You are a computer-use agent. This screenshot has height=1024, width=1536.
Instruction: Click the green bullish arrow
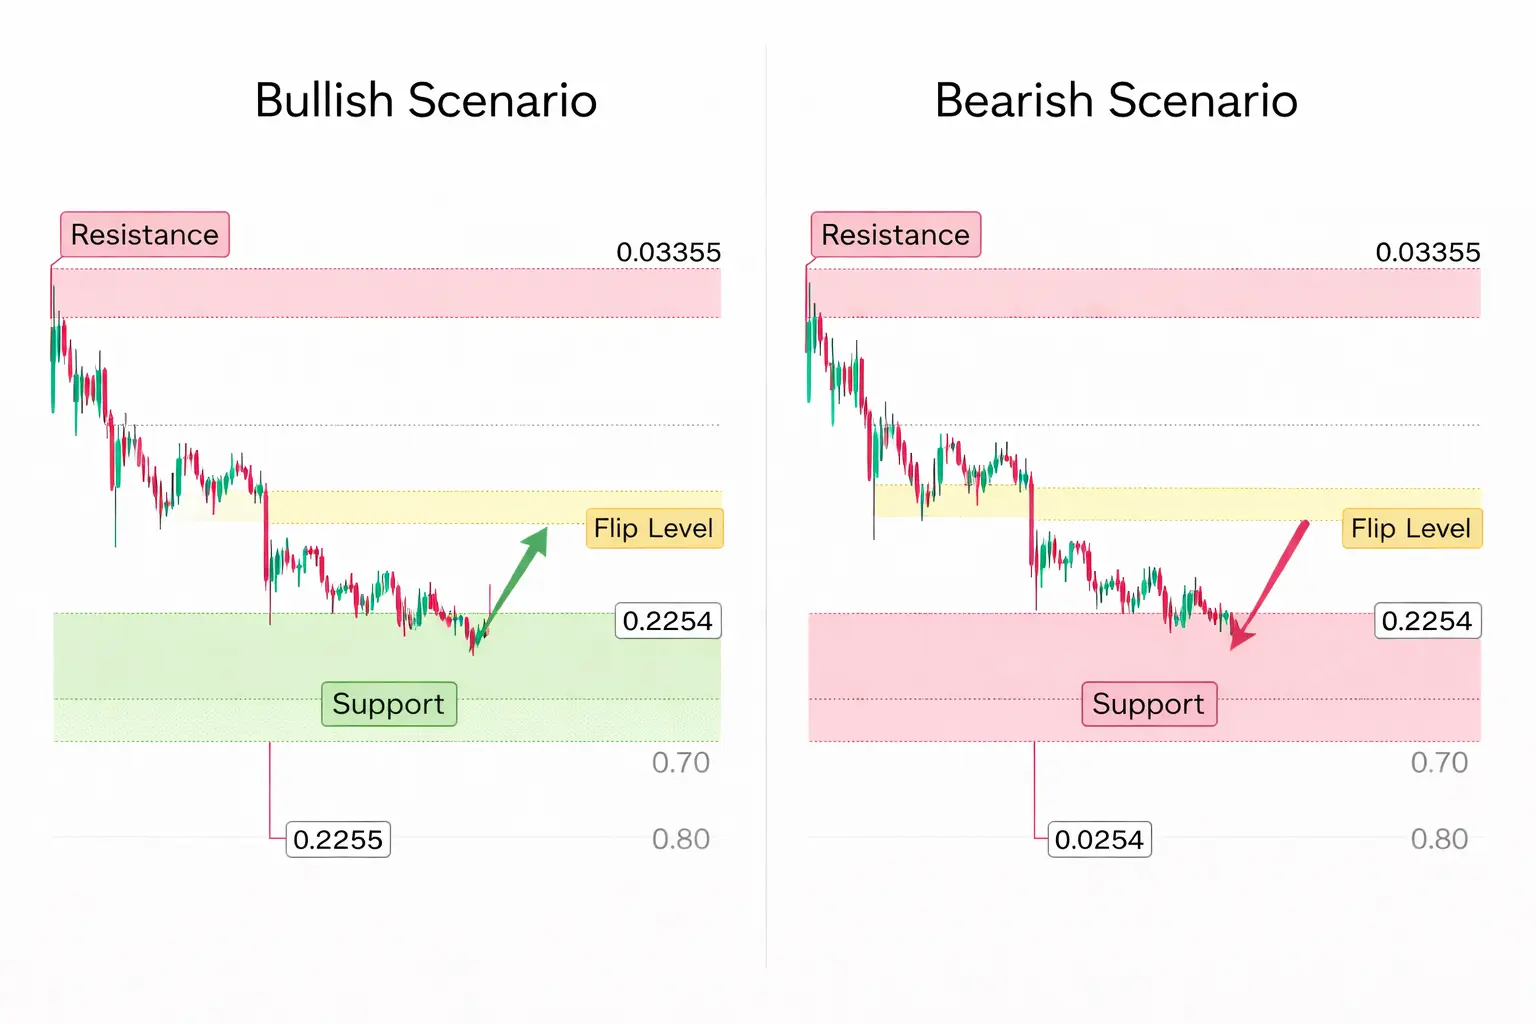pyautogui.click(x=513, y=586)
